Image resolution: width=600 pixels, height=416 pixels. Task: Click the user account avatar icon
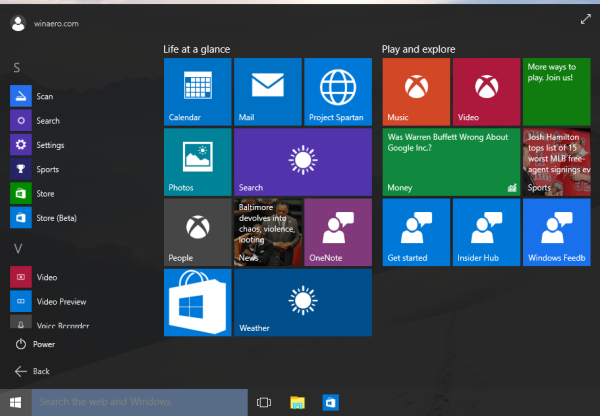18,23
